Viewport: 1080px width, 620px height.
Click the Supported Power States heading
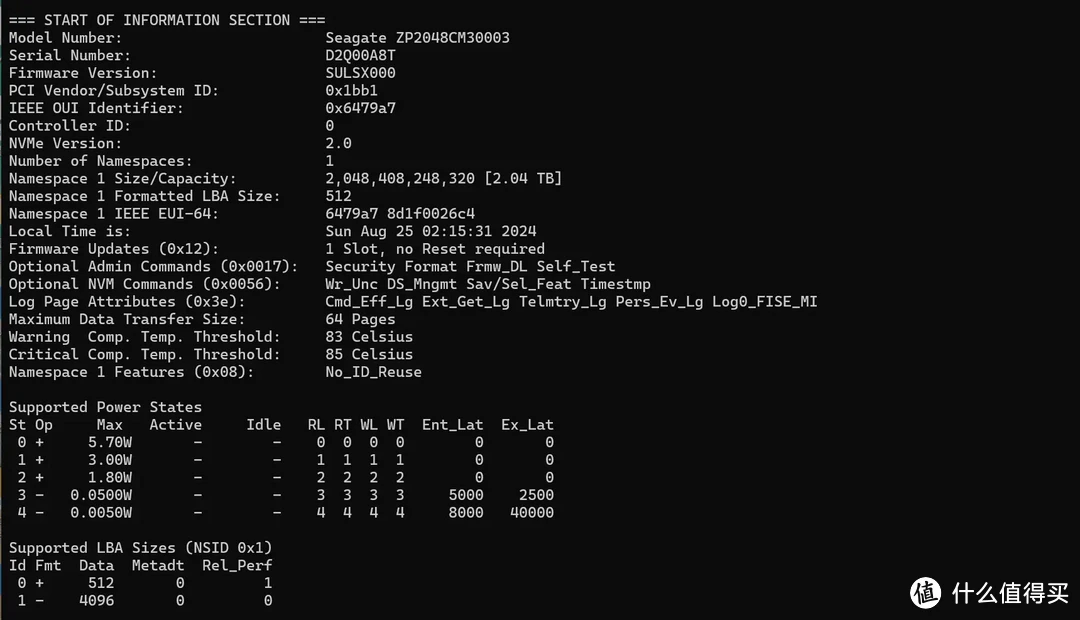[105, 407]
